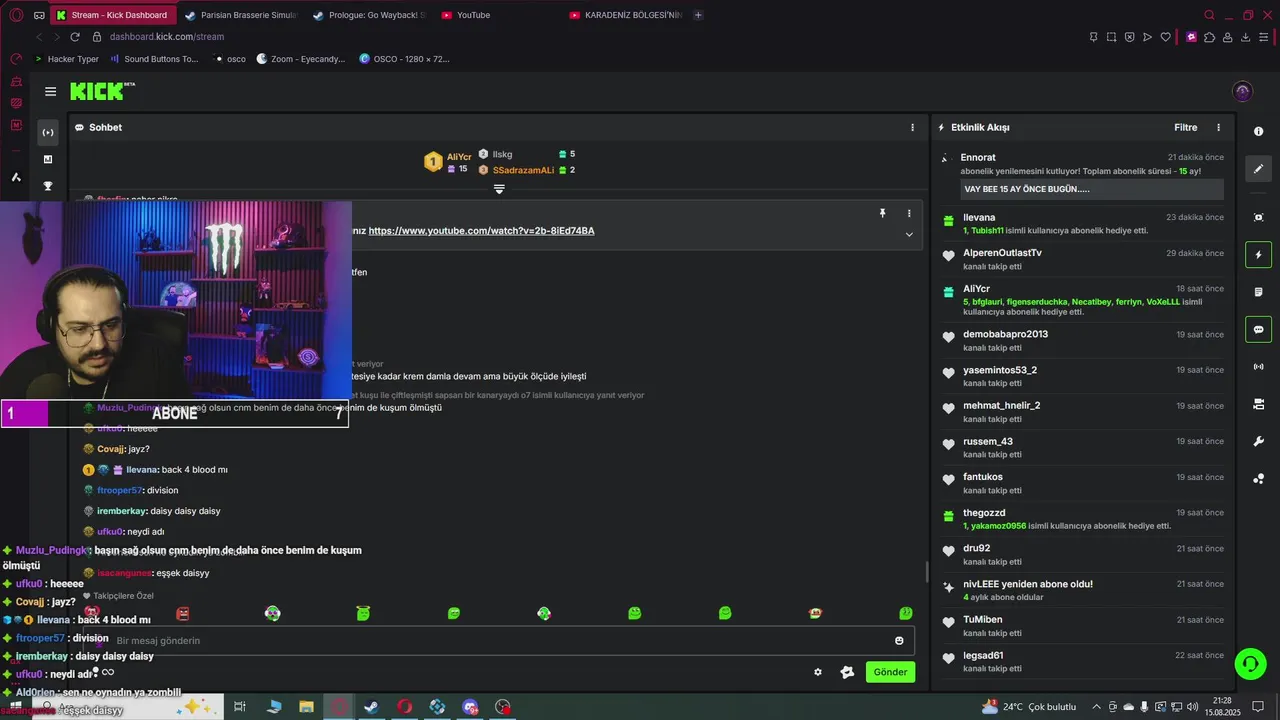Click the pencil edit icon in right sidebar

click(1258, 169)
